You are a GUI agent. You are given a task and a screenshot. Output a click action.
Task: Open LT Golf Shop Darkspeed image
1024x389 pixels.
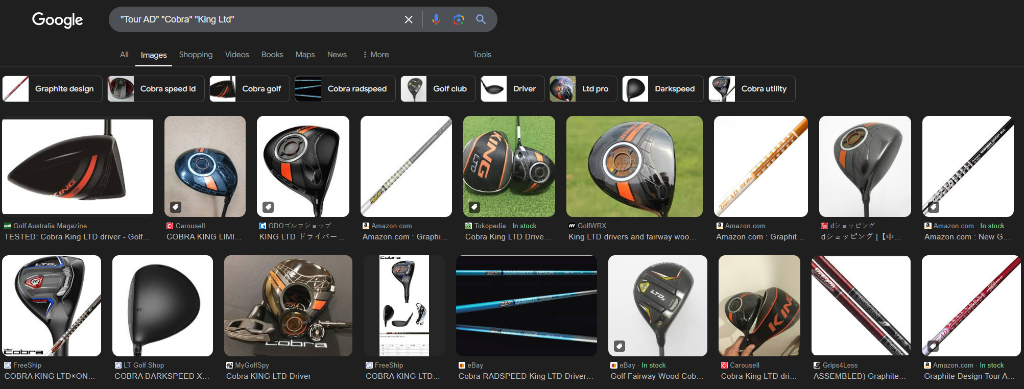(x=163, y=305)
